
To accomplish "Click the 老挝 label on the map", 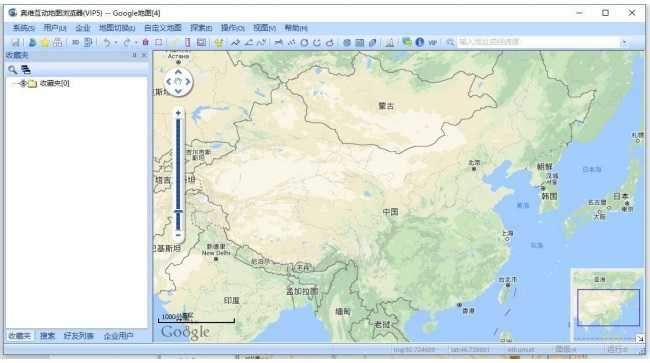I will 382,324.
